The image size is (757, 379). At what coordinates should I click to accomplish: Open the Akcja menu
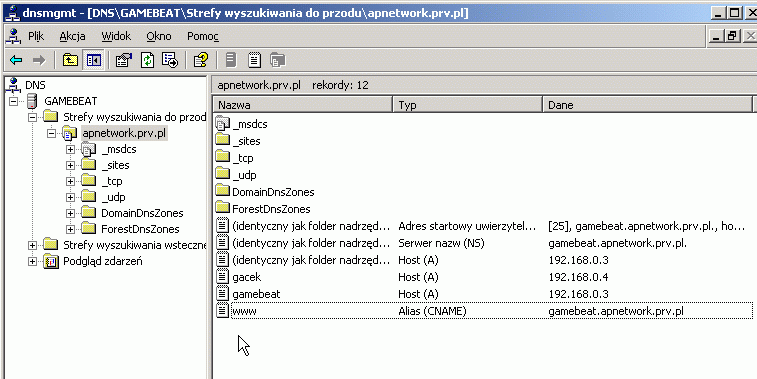click(x=72, y=36)
